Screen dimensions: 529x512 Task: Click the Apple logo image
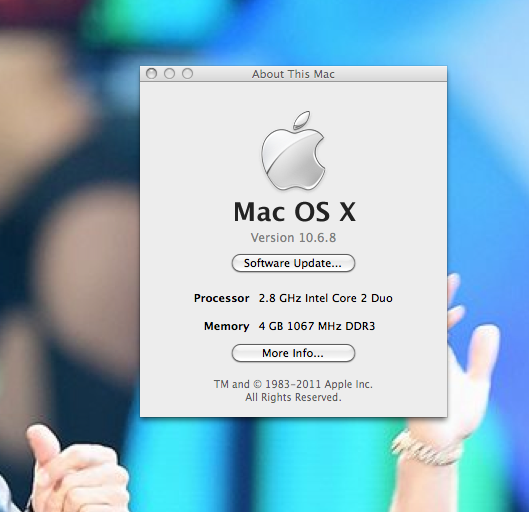(x=293, y=151)
